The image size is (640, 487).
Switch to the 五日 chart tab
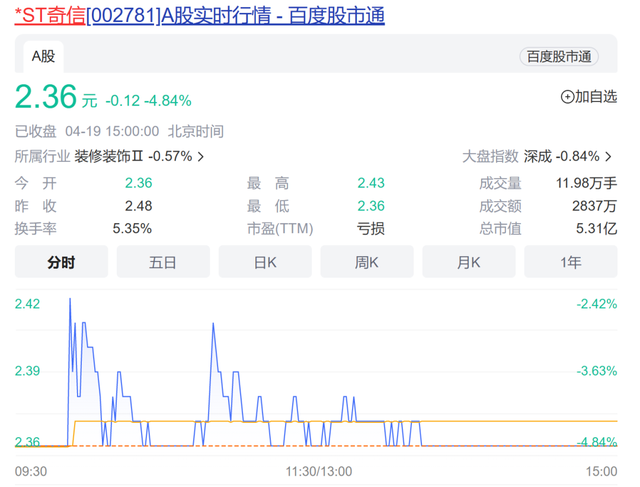(x=163, y=262)
